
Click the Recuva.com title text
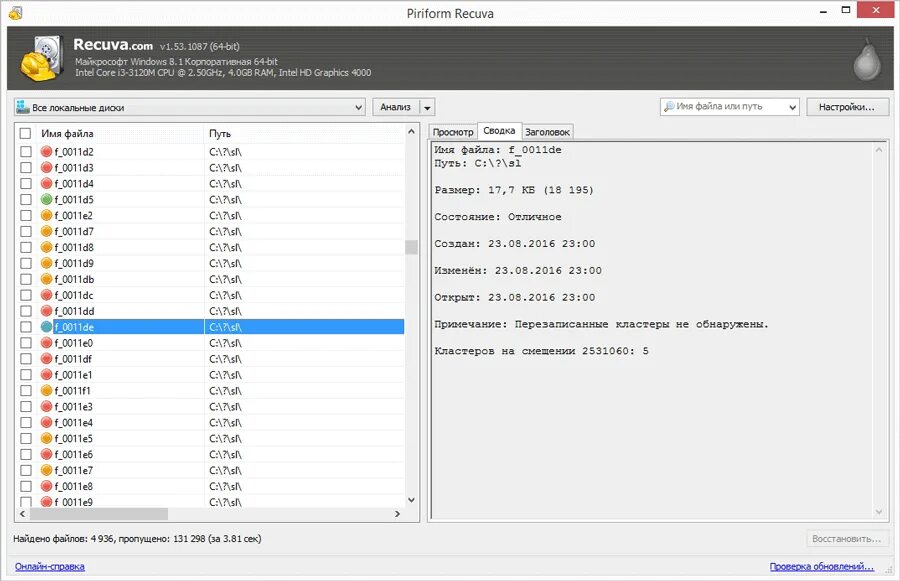click(113, 45)
